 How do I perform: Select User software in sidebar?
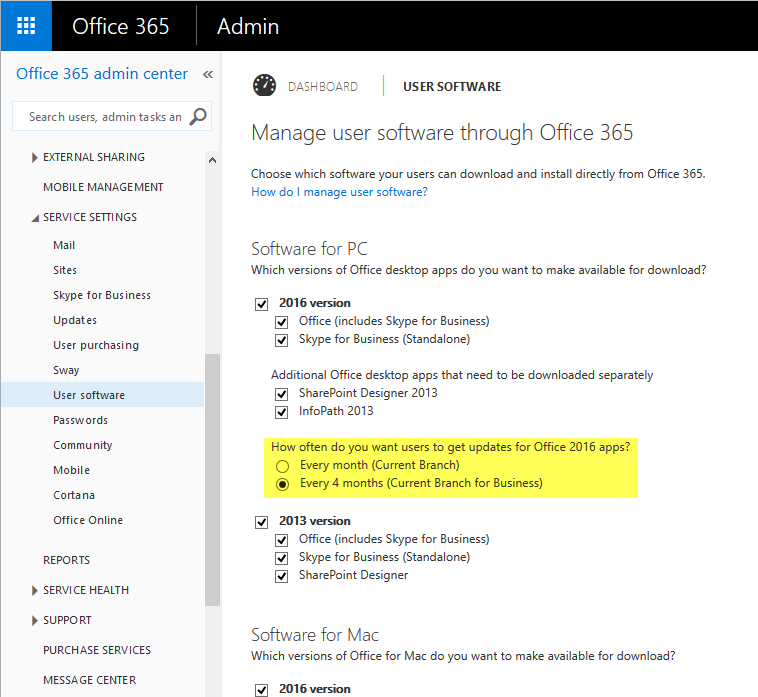(102, 395)
